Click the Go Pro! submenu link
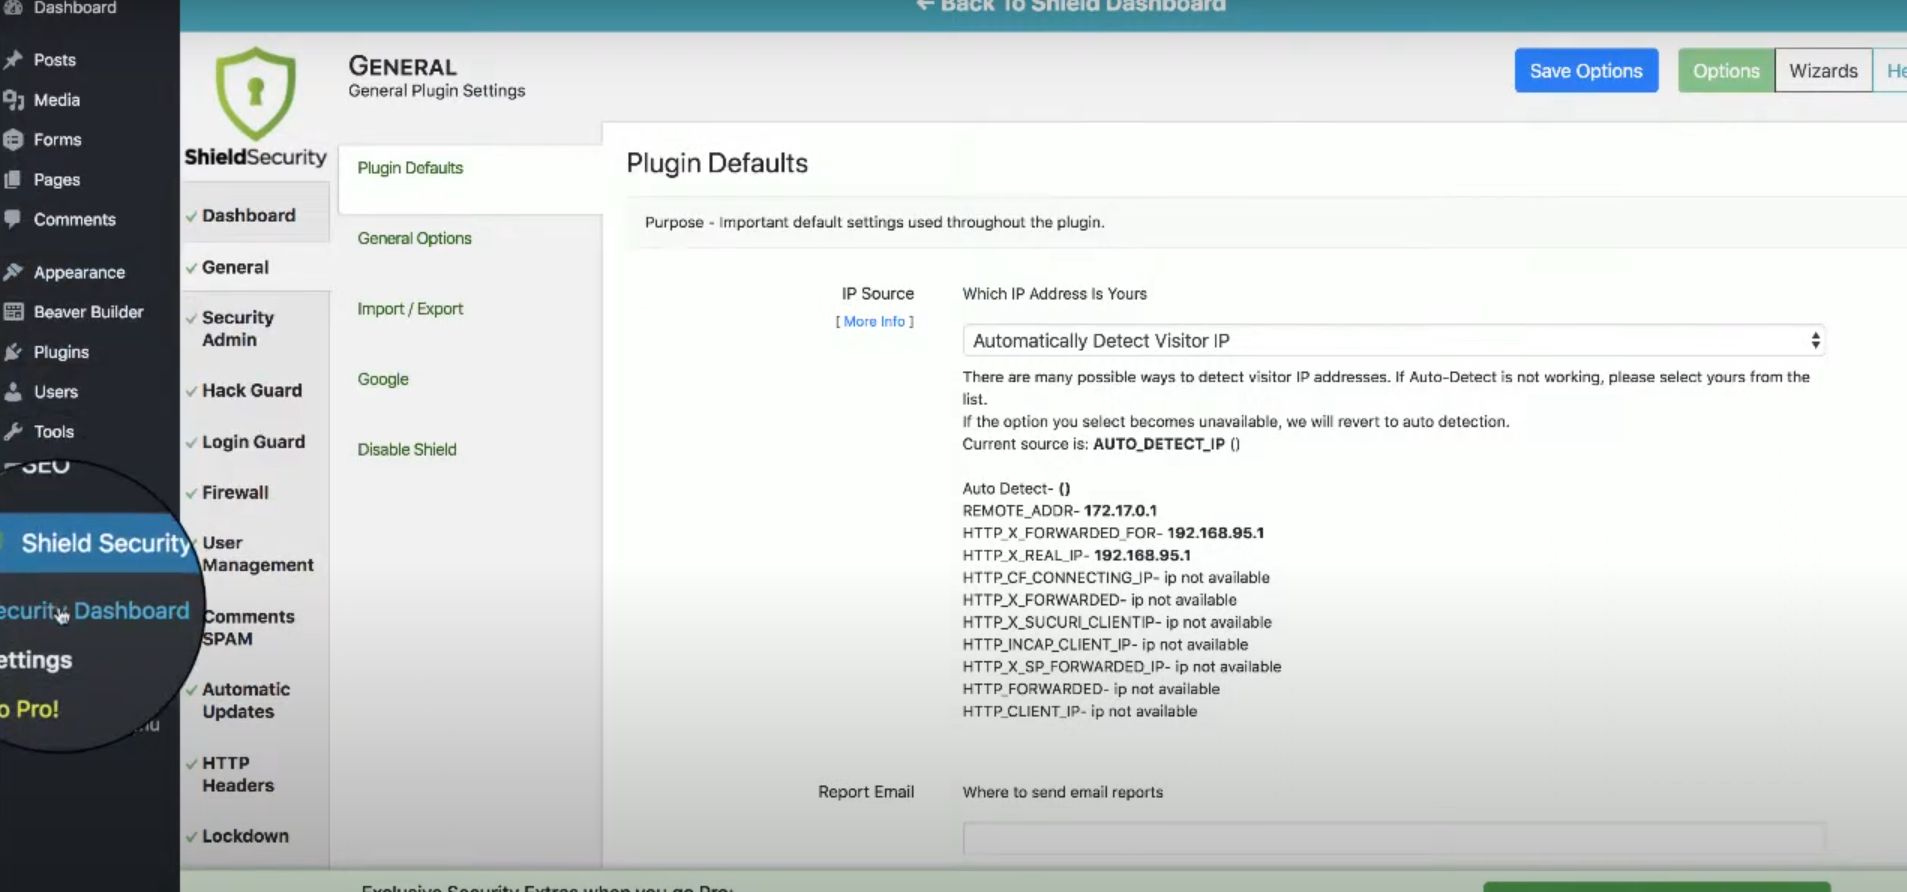The width and height of the screenshot is (1907, 892). (30, 709)
